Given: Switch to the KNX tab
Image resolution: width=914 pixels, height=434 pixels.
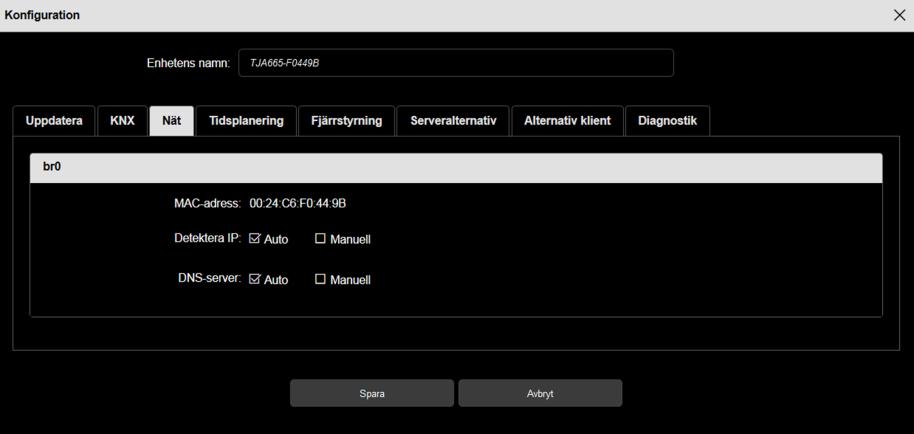Looking at the screenshot, I should coord(122,121).
